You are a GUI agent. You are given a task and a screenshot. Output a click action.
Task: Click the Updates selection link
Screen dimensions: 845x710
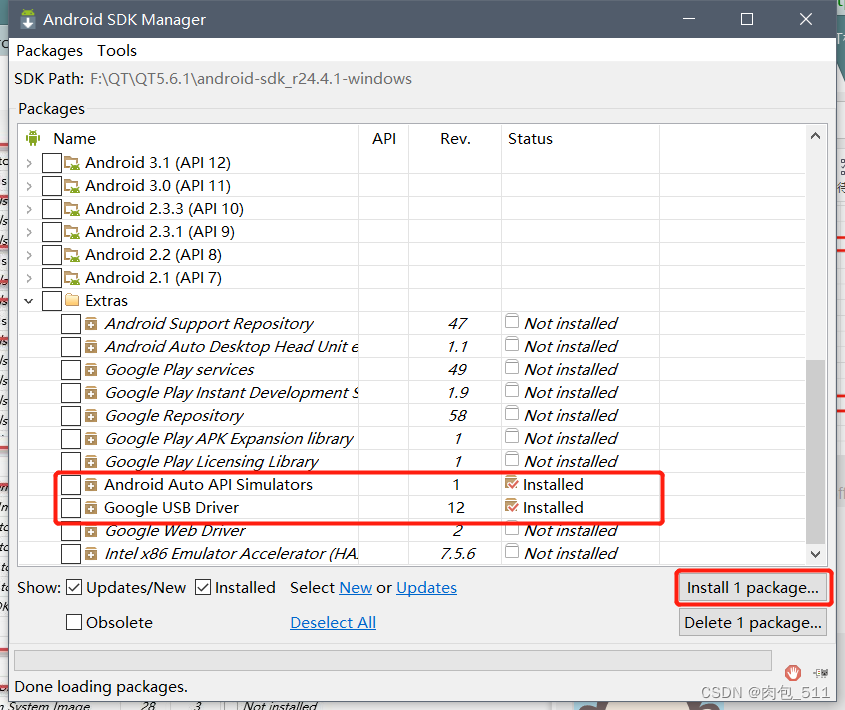tap(426, 588)
